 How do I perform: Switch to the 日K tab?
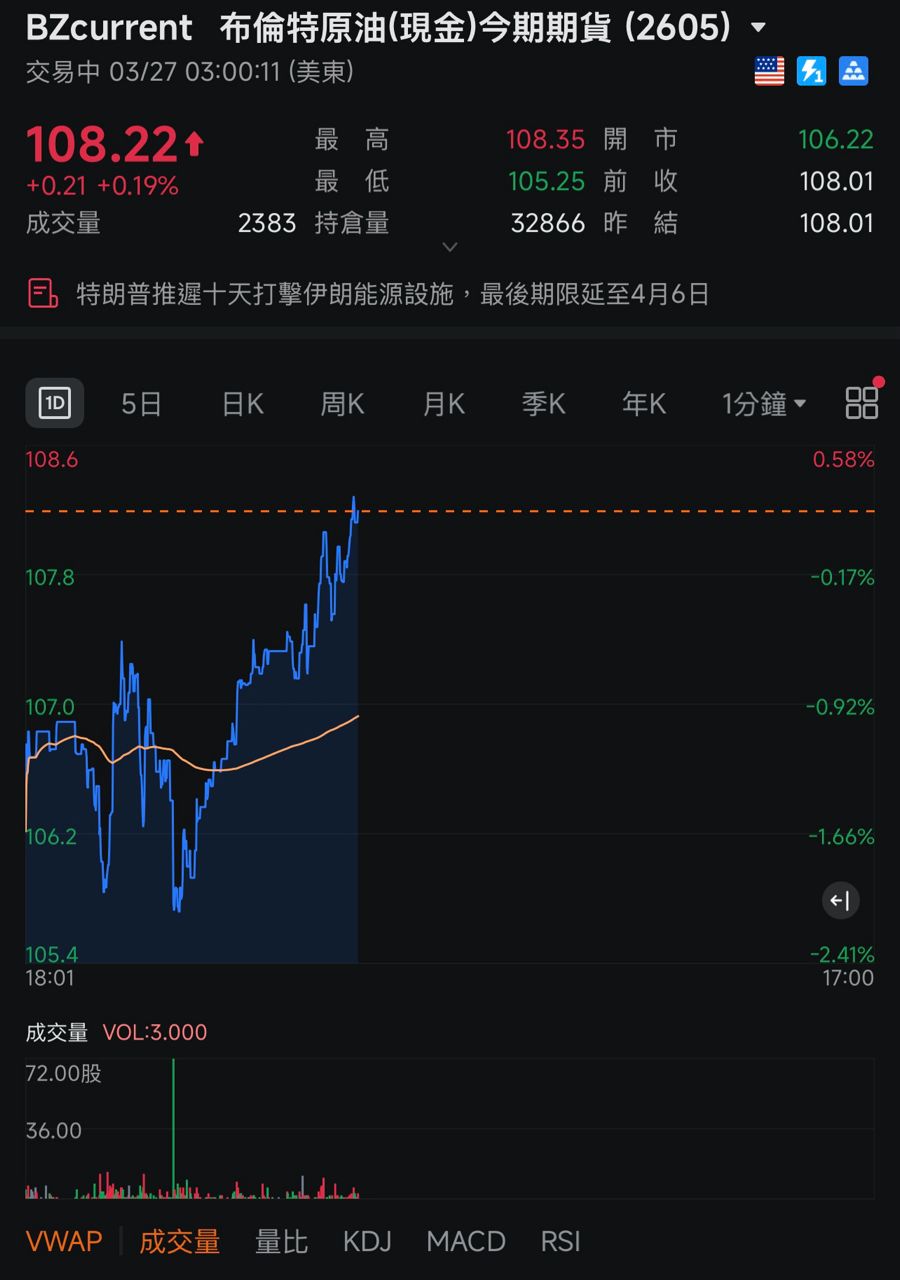pos(243,403)
